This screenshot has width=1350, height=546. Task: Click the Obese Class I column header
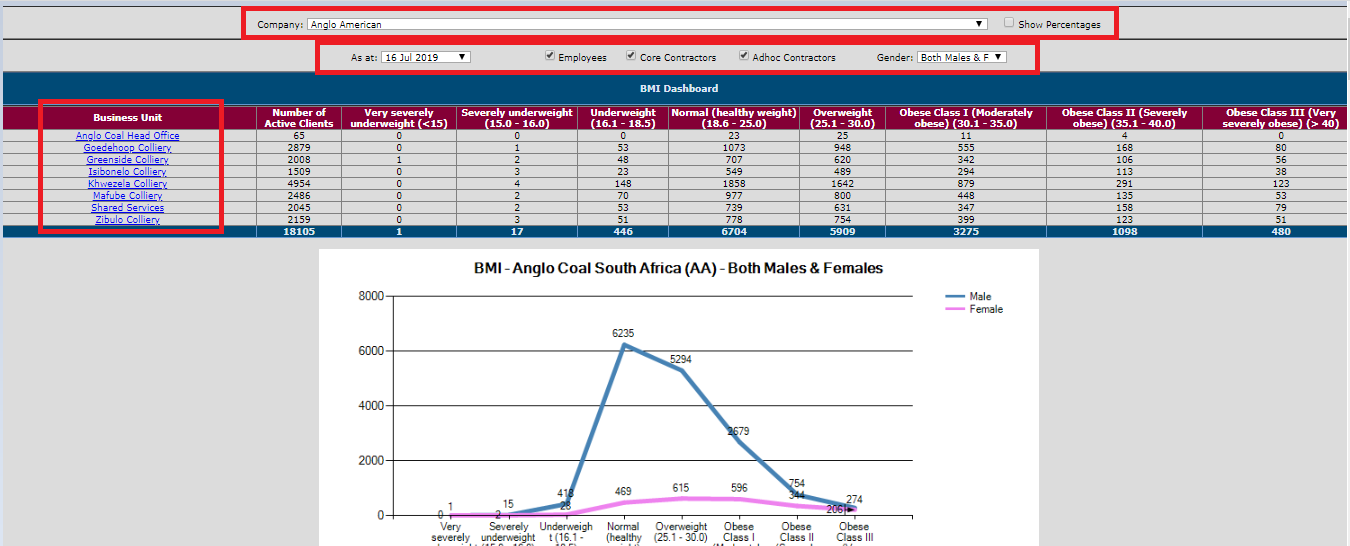(966, 118)
